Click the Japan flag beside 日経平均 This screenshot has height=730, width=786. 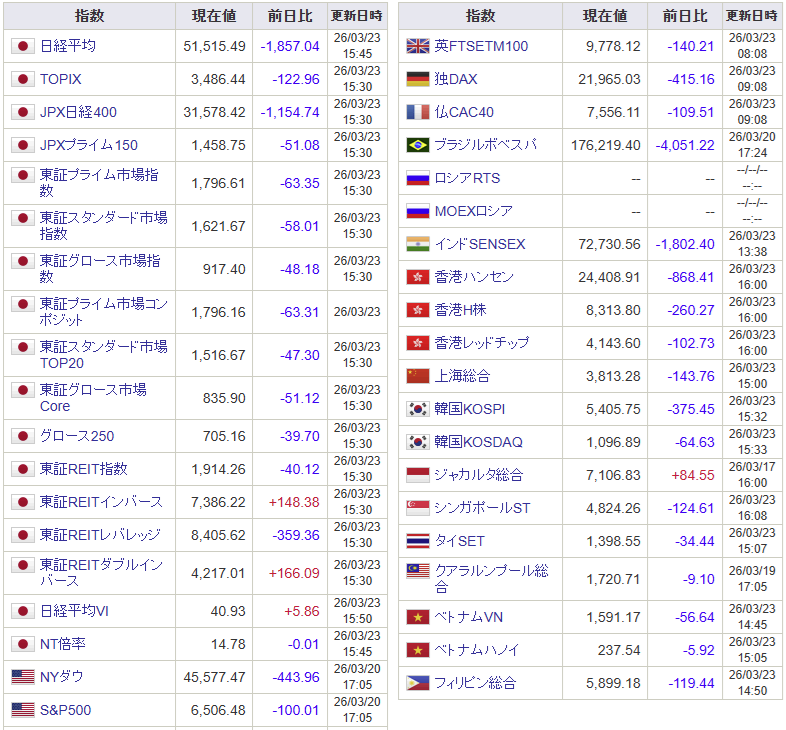pyautogui.click(x=22, y=46)
